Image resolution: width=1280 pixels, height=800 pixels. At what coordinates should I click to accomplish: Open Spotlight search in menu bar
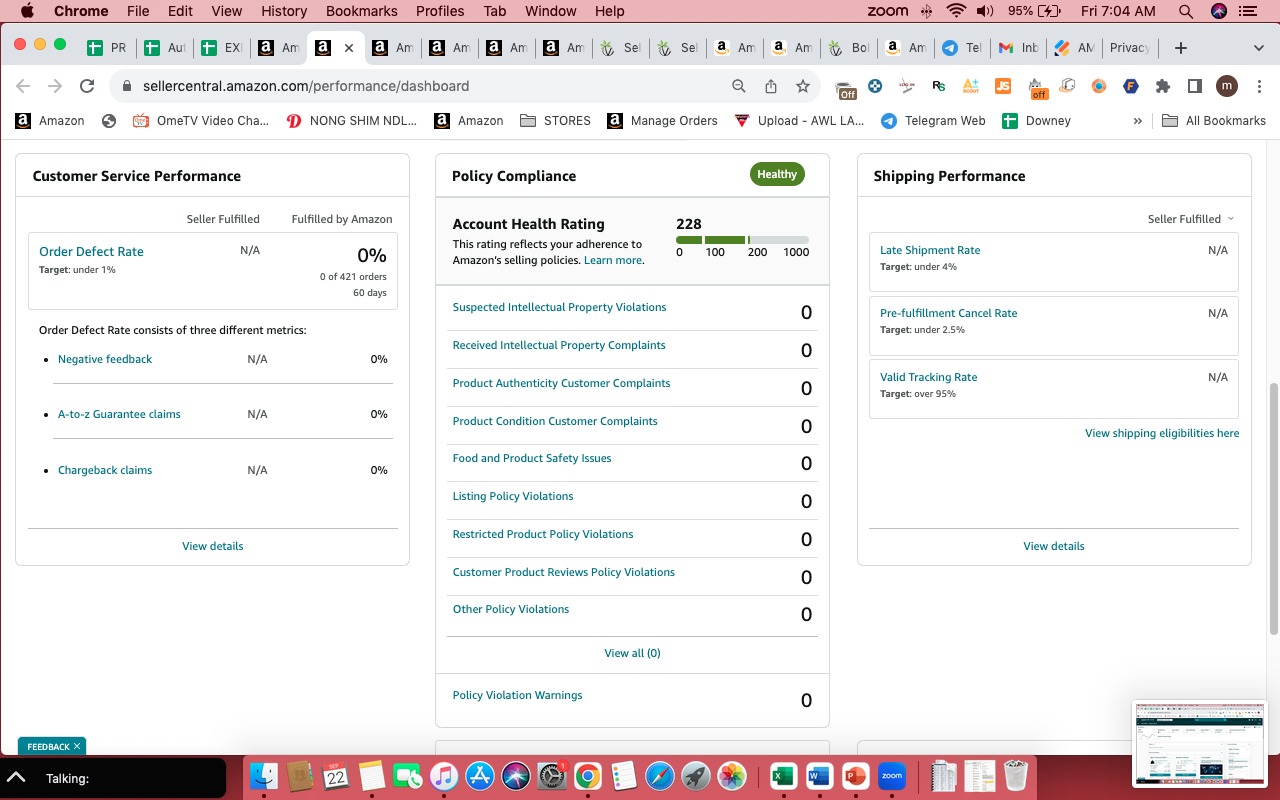[x=1186, y=11]
